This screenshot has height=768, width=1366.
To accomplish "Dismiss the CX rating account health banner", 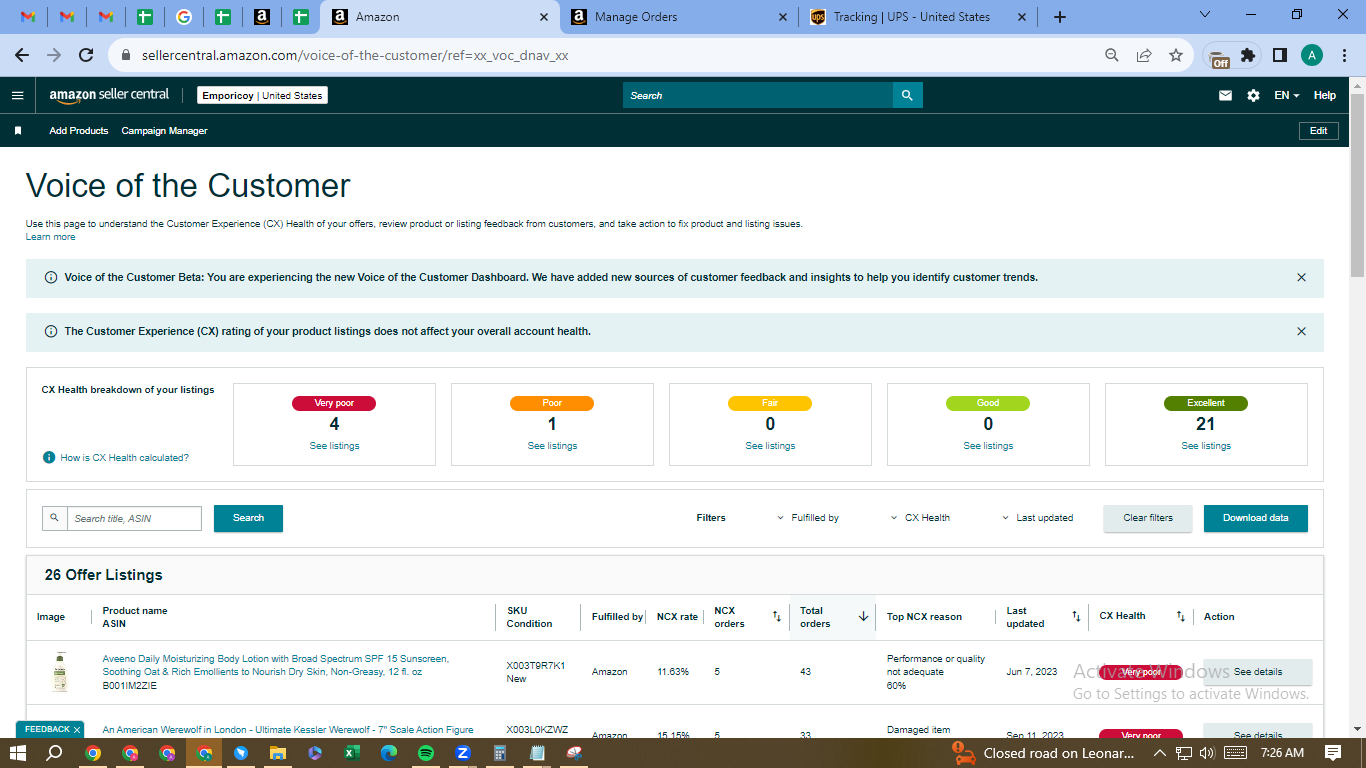I will [x=1301, y=331].
